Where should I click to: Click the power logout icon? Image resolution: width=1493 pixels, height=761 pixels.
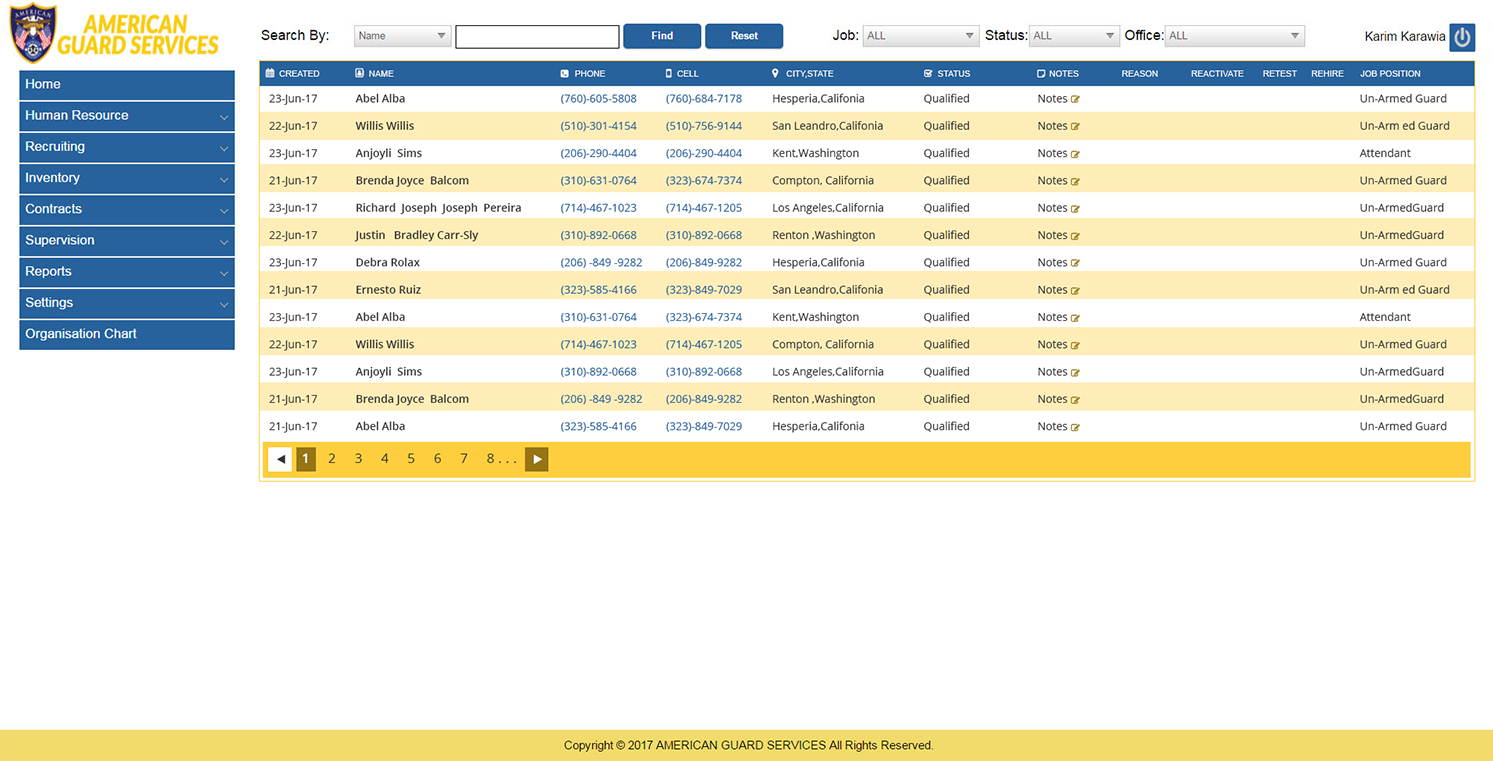[1462, 37]
